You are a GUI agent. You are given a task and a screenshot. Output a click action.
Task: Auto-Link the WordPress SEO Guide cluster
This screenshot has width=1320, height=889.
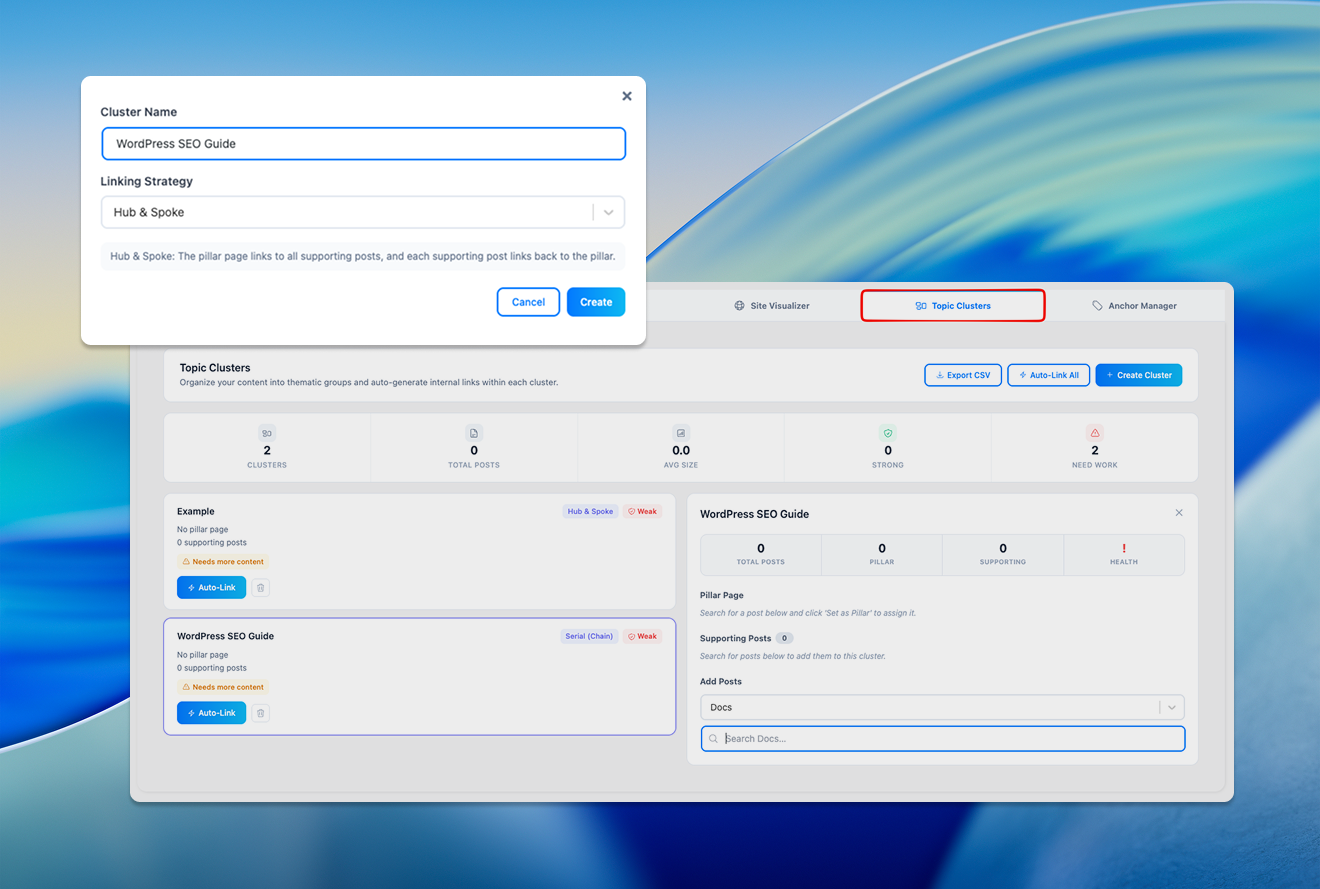(211, 713)
